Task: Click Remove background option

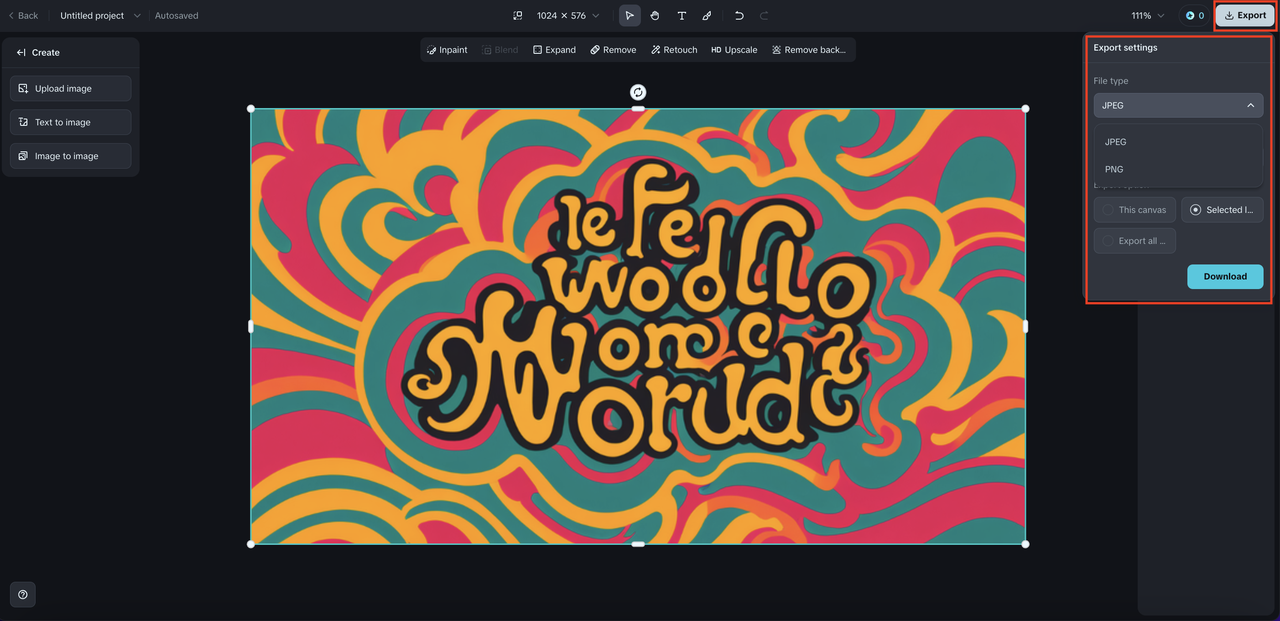Action: coord(809,50)
